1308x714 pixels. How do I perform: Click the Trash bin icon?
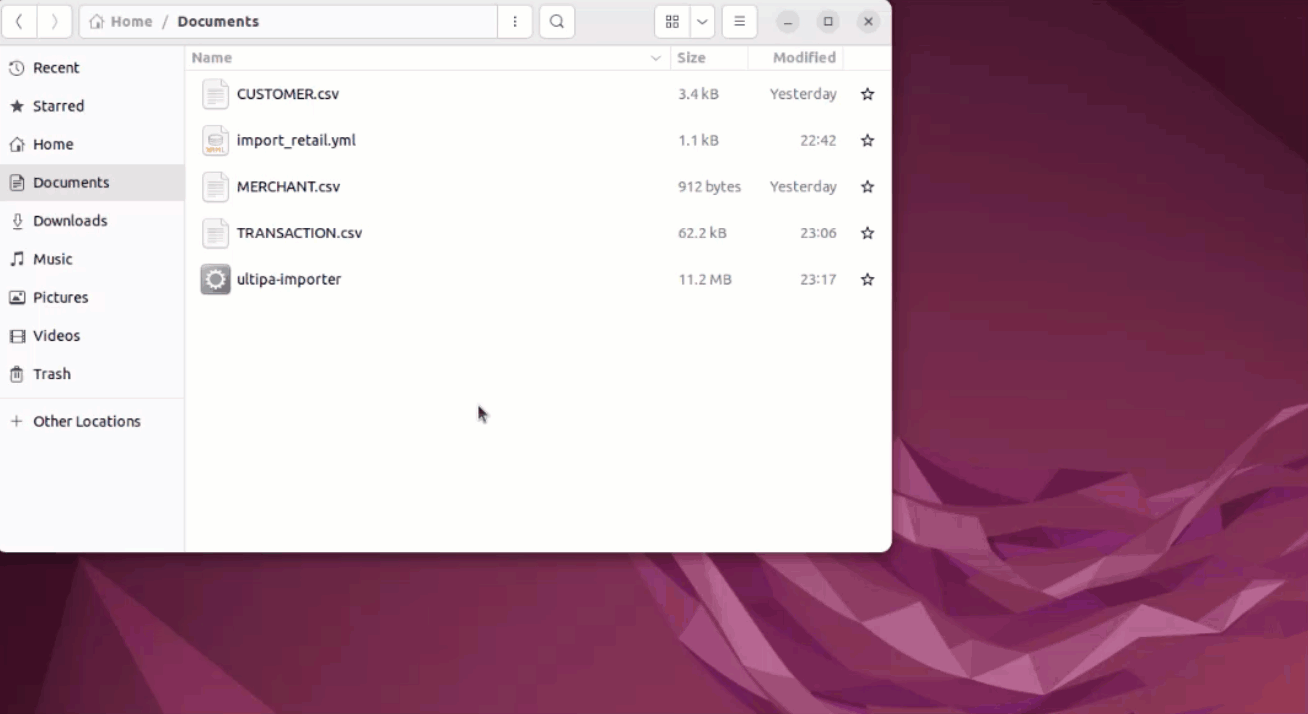tap(16, 374)
